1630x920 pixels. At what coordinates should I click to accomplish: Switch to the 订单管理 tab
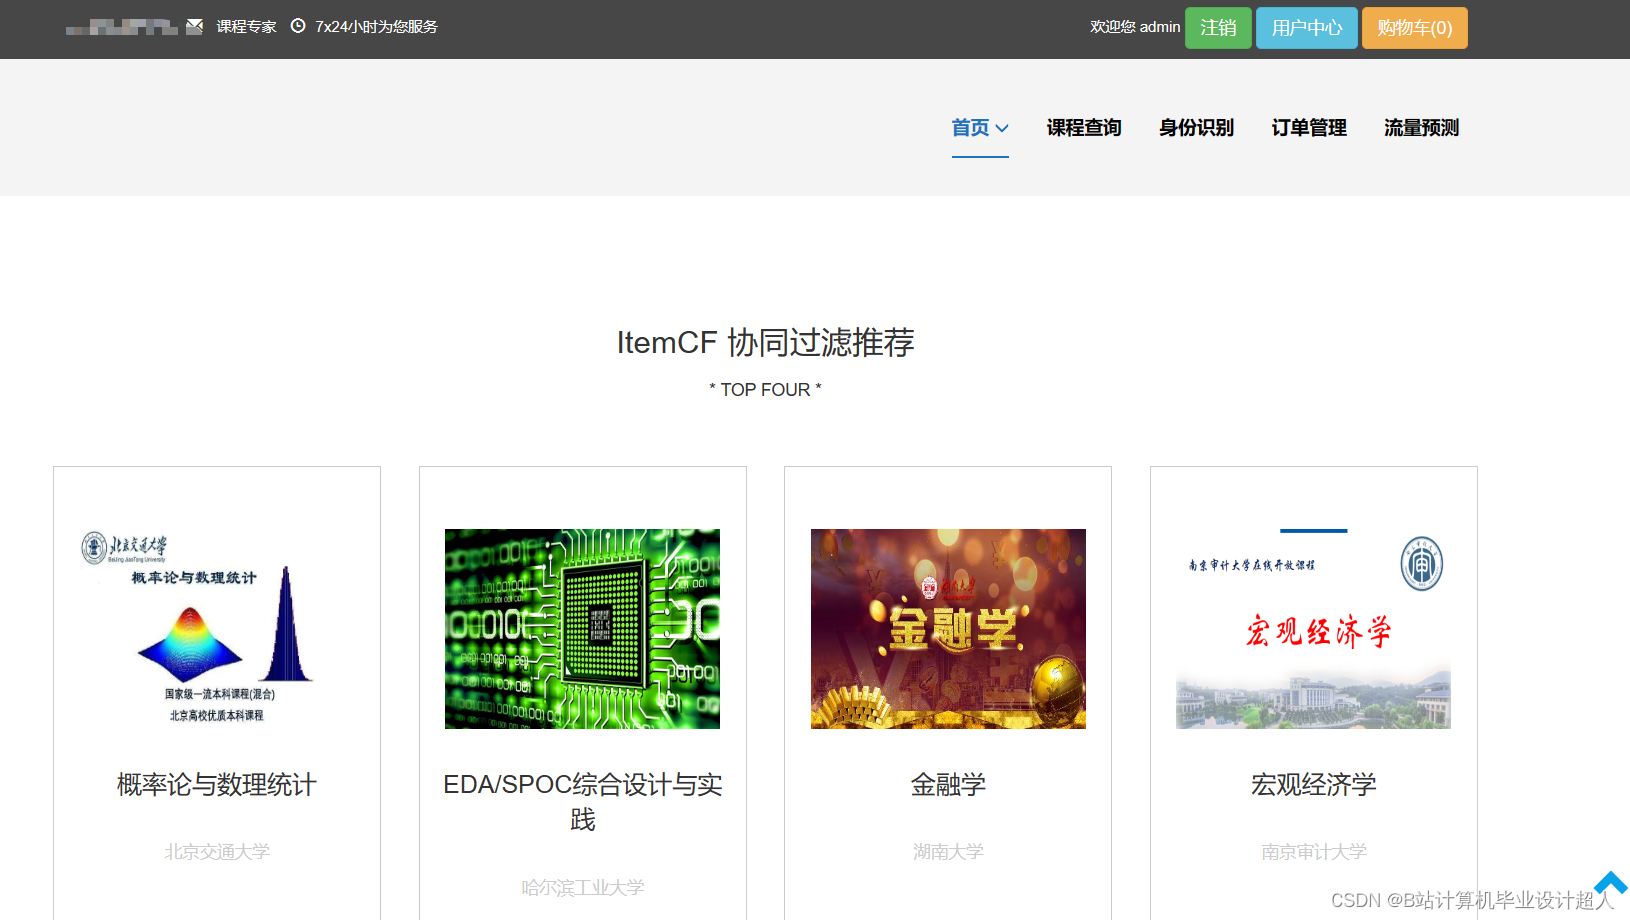1308,128
